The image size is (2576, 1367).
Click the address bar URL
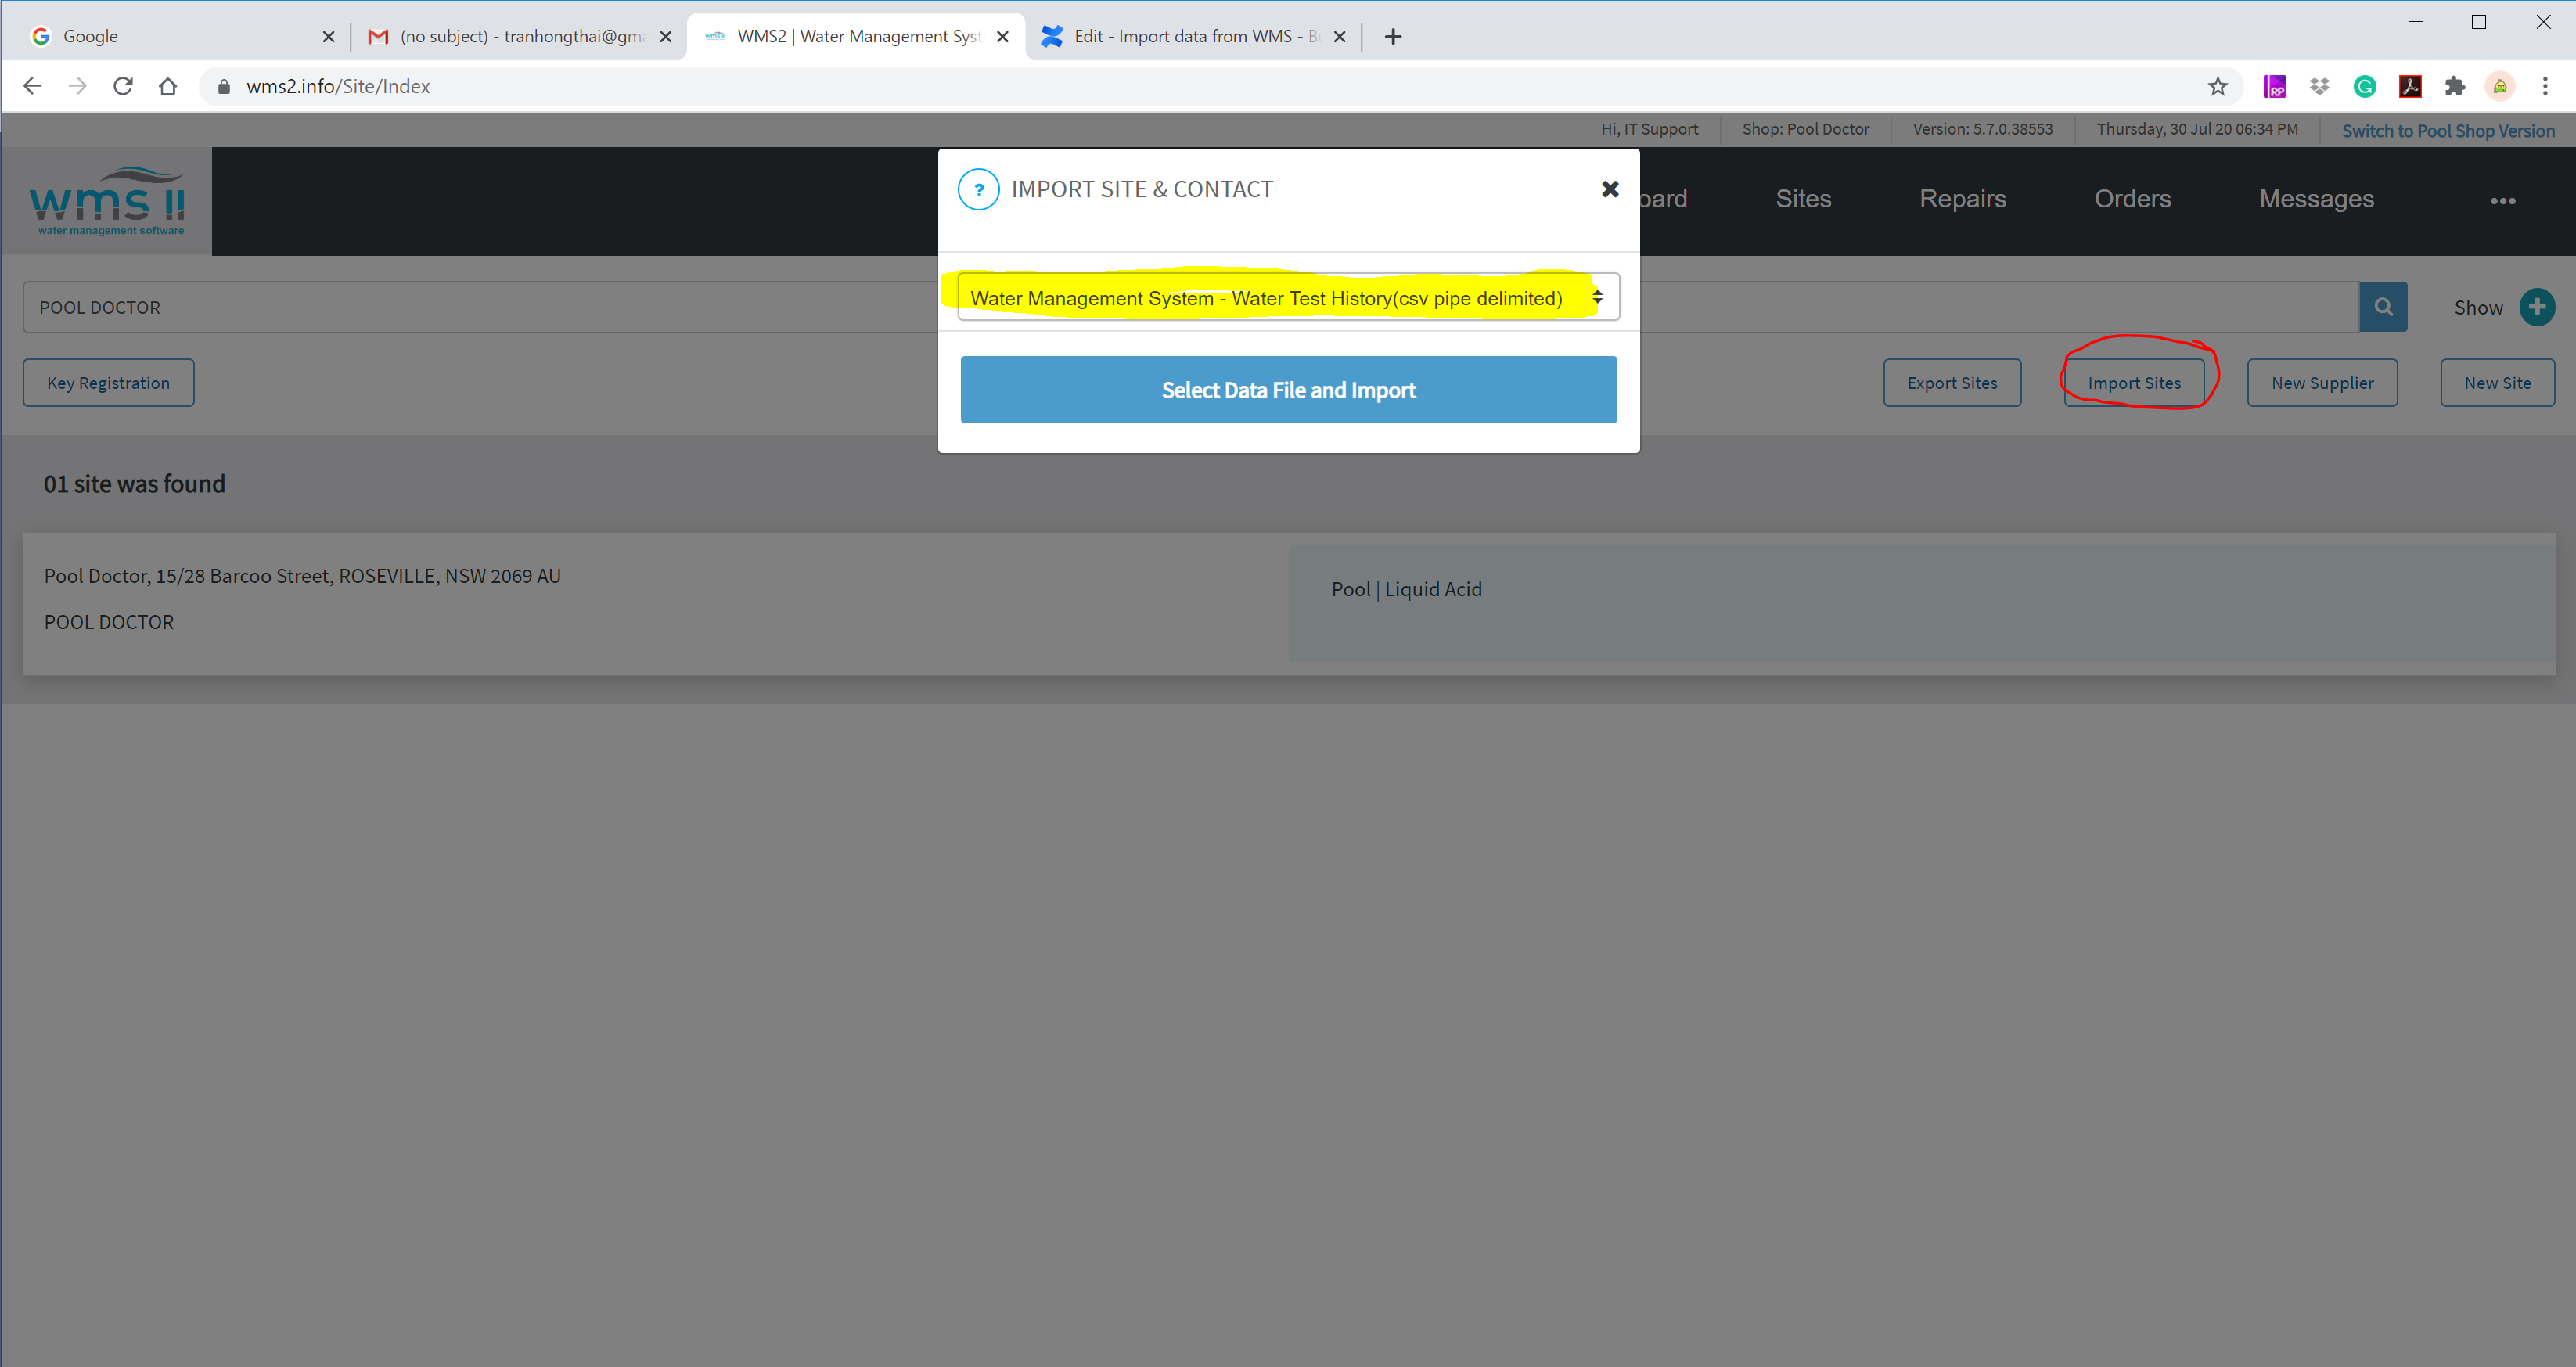(338, 86)
